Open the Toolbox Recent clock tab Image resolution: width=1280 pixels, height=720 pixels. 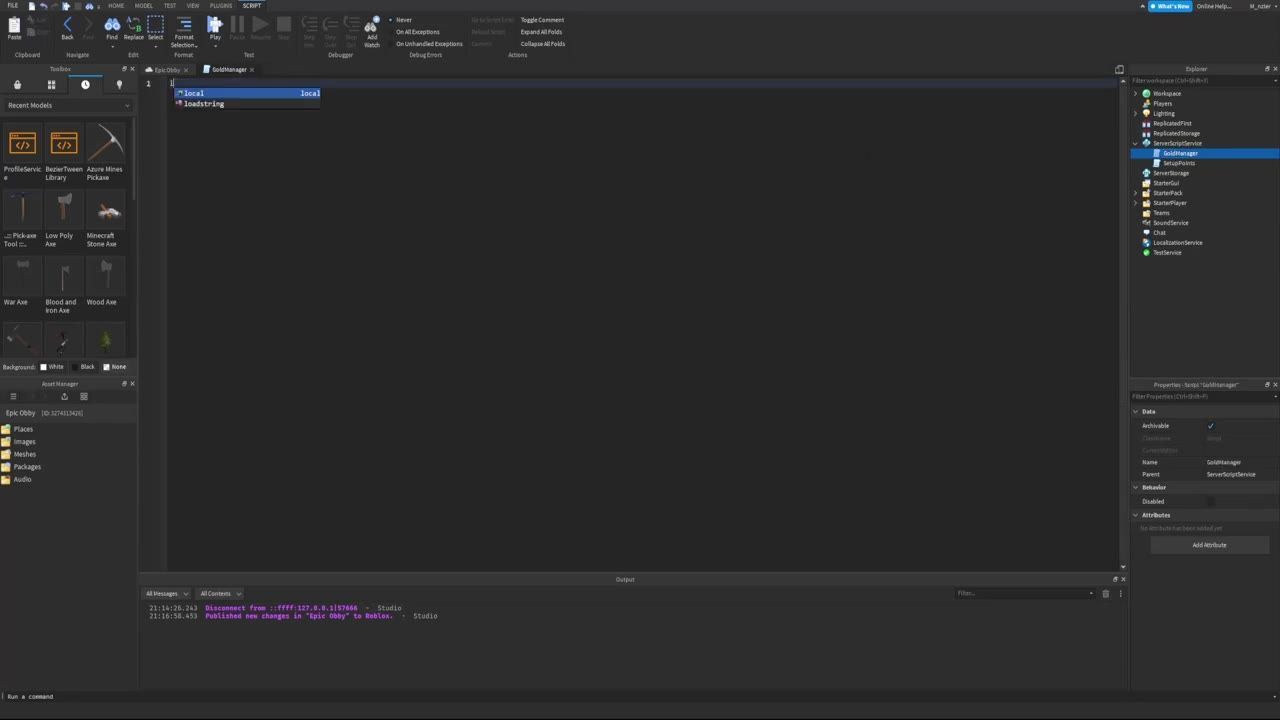(x=85, y=85)
